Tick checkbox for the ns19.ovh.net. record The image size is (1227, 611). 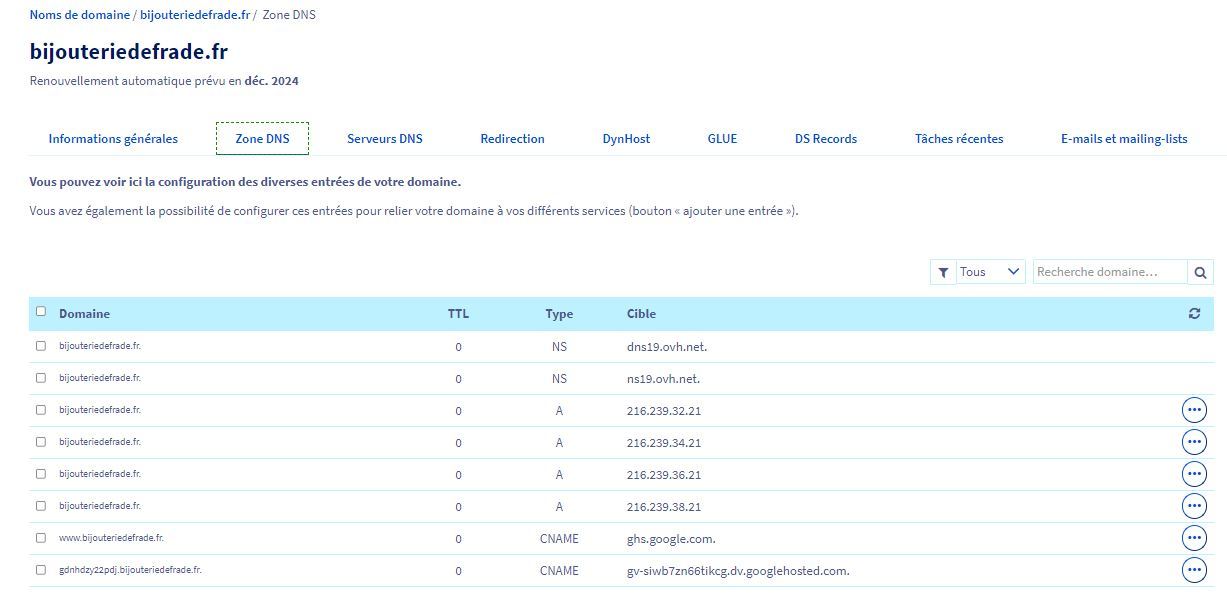(x=41, y=378)
